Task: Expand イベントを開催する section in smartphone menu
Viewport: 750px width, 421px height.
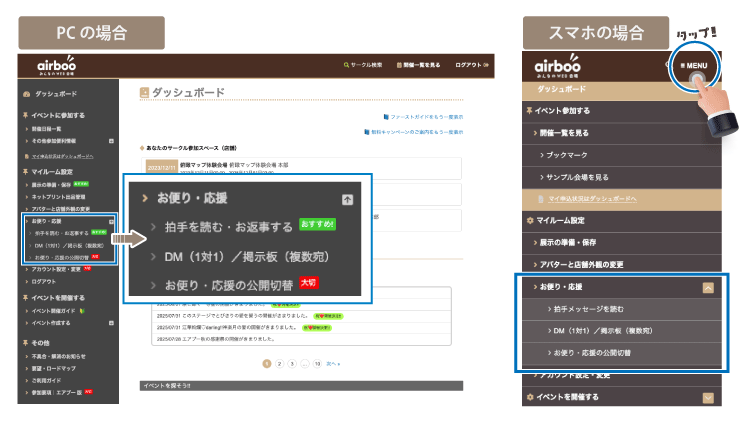Action: [x=708, y=397]
